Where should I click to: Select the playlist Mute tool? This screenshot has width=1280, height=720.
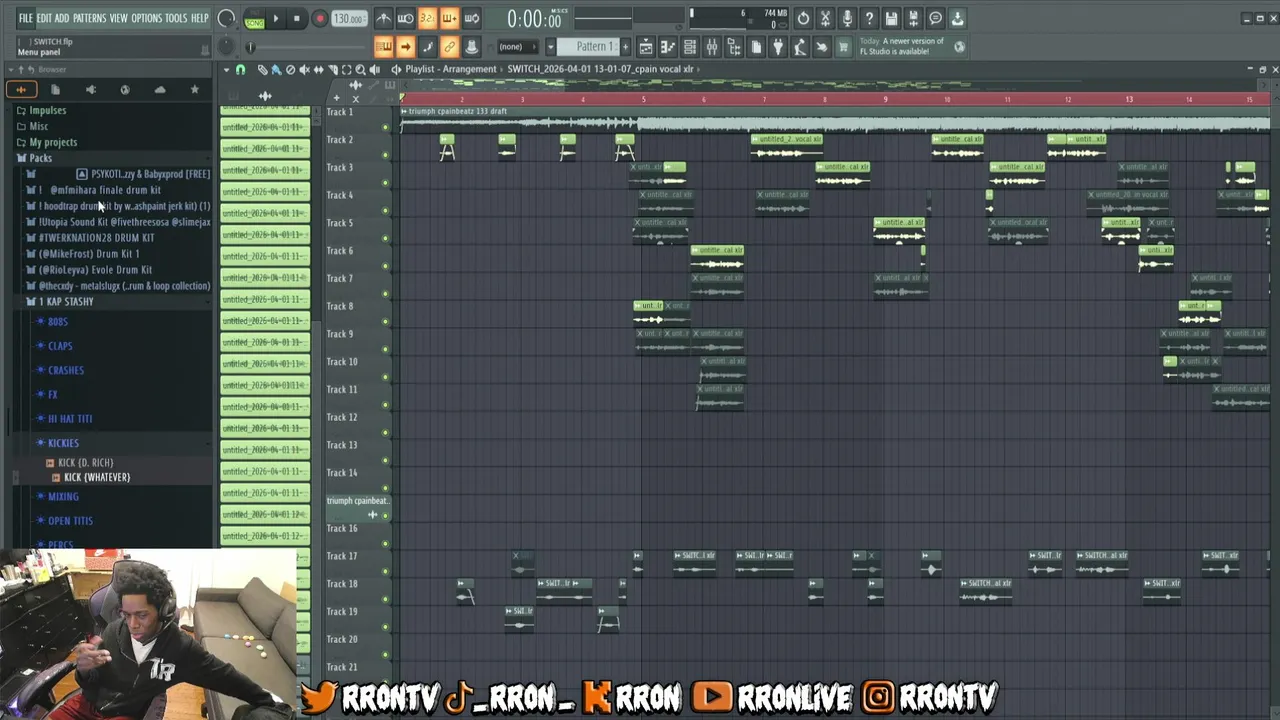(304, 69)
